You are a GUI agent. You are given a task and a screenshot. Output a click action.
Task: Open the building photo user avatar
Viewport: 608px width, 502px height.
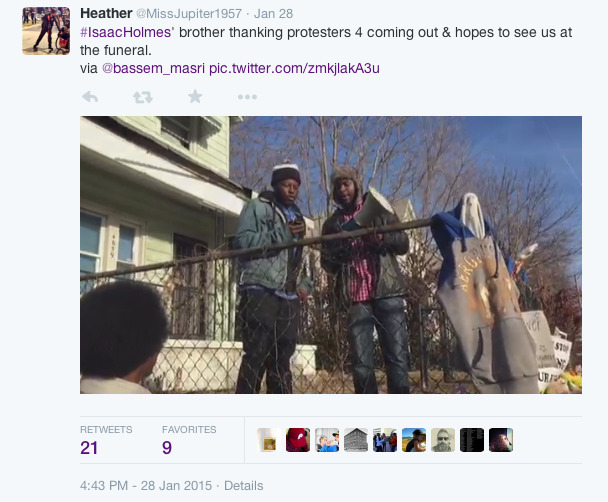point(356,440)
